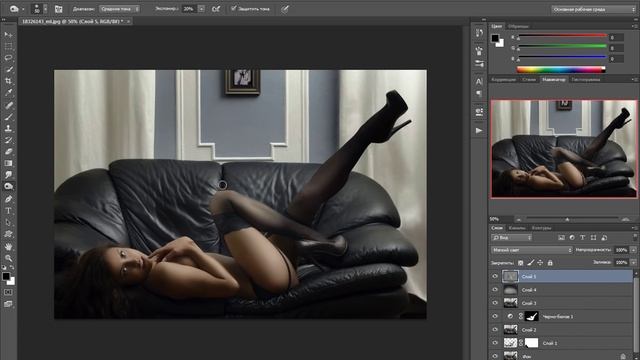Open the layer filter kind dropdown
This screenshot has height=360, width=640.
[511, 238]
